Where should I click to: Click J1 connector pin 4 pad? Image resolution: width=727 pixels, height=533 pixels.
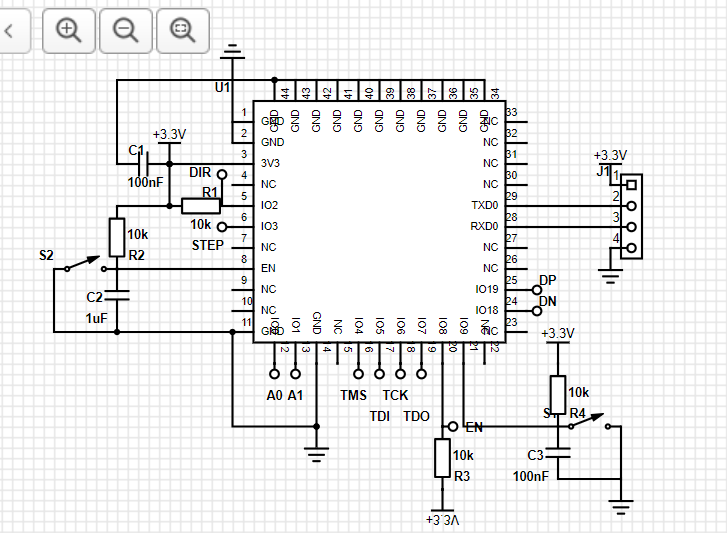tap(631, 248)
